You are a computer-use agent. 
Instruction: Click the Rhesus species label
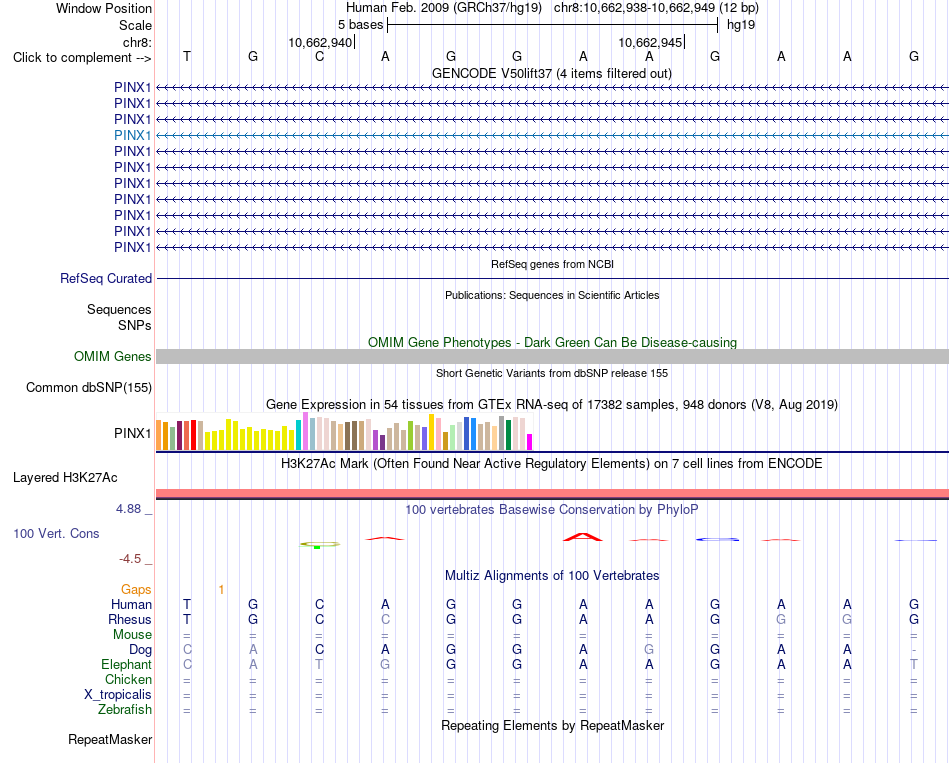coord(130,619)
